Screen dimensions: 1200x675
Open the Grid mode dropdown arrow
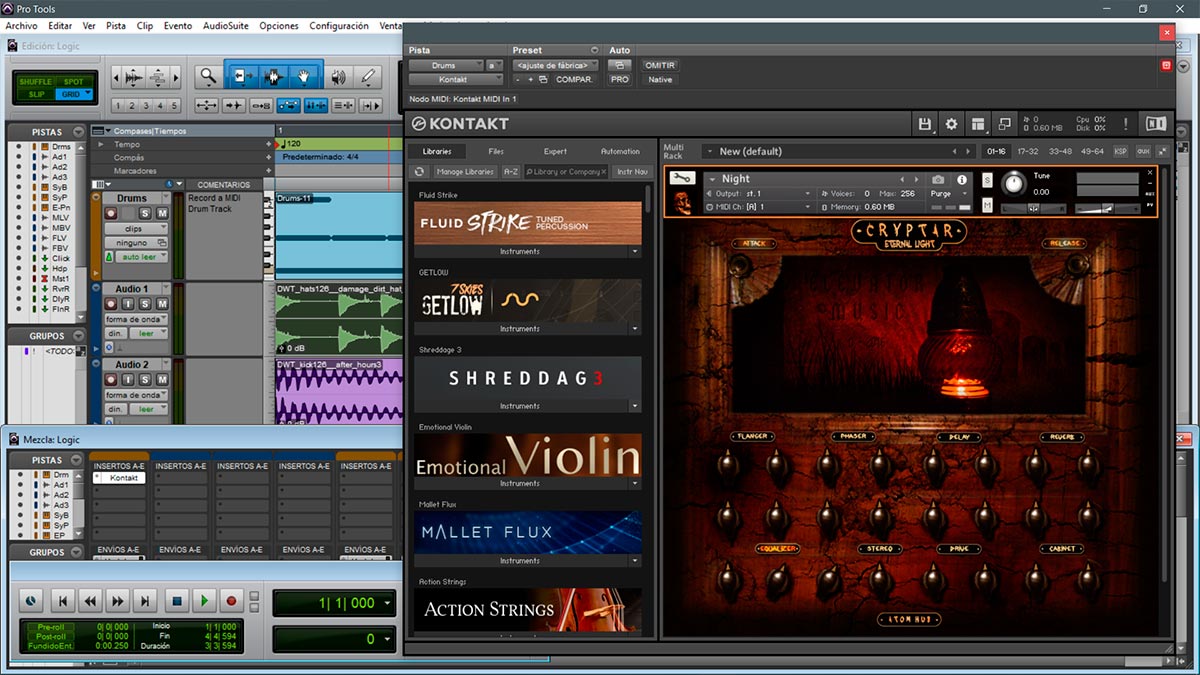88,94
